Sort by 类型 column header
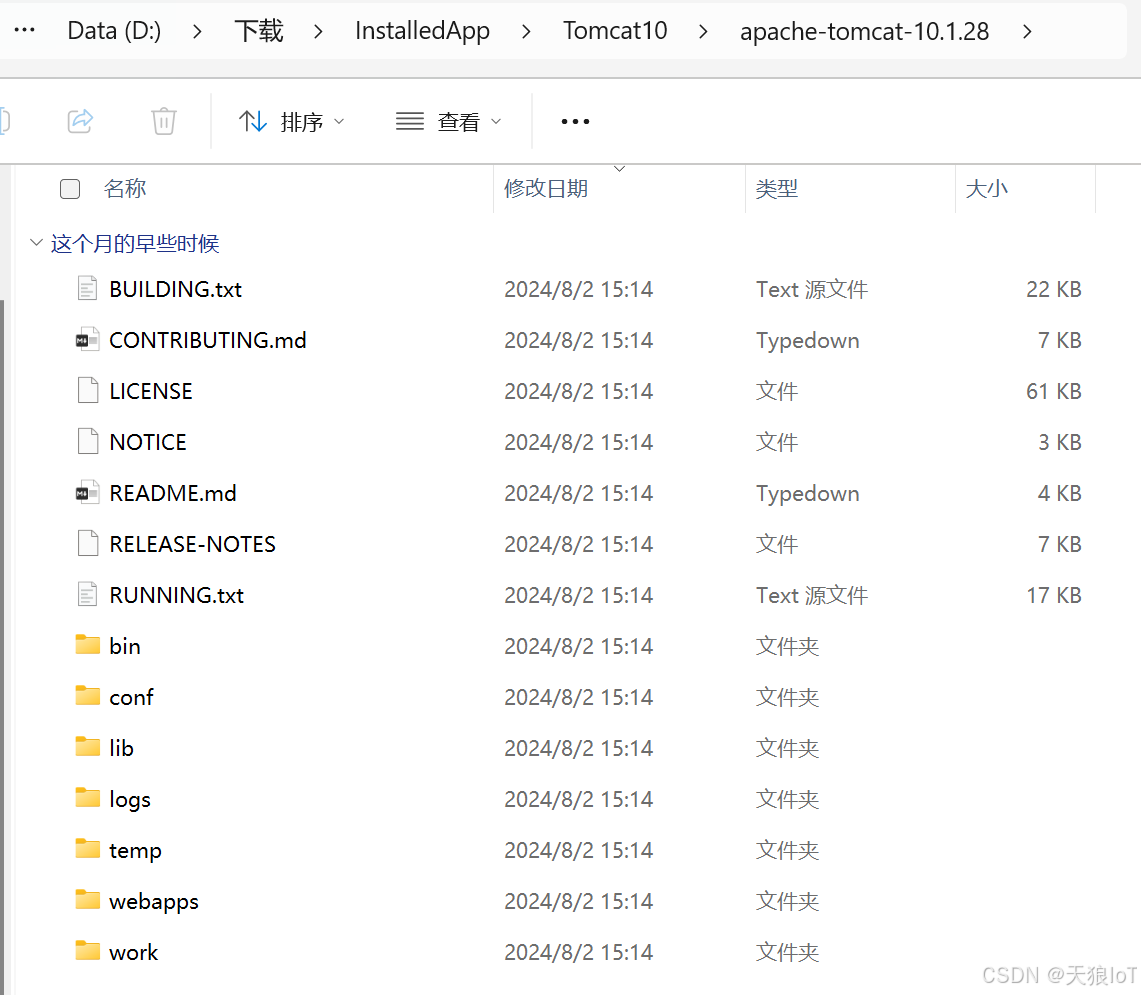 [x=776, y=189]
